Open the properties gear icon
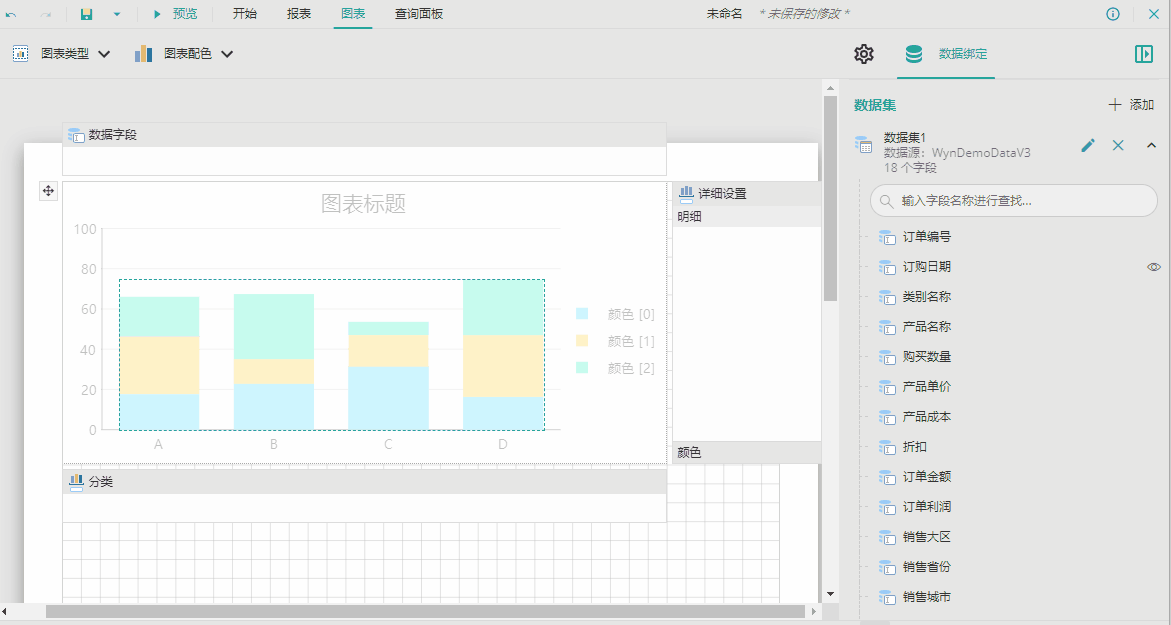 pos(864,54)
